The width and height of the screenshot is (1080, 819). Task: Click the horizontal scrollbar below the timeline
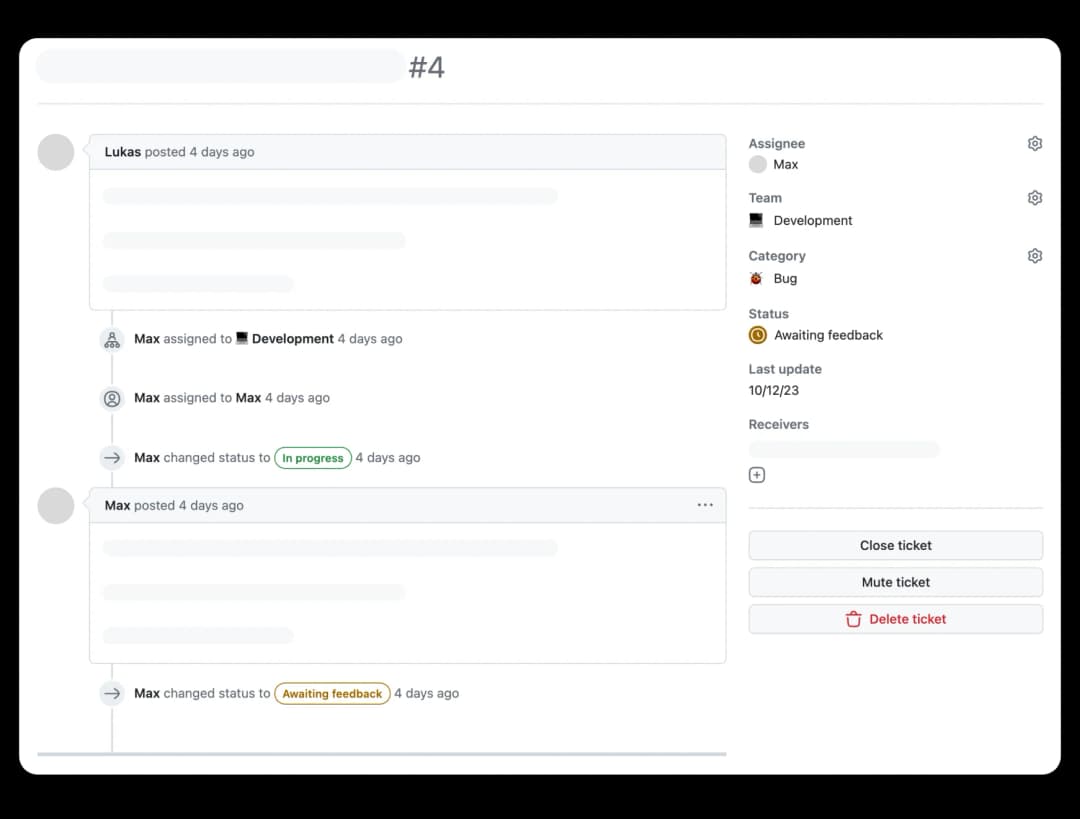(382, 754)
